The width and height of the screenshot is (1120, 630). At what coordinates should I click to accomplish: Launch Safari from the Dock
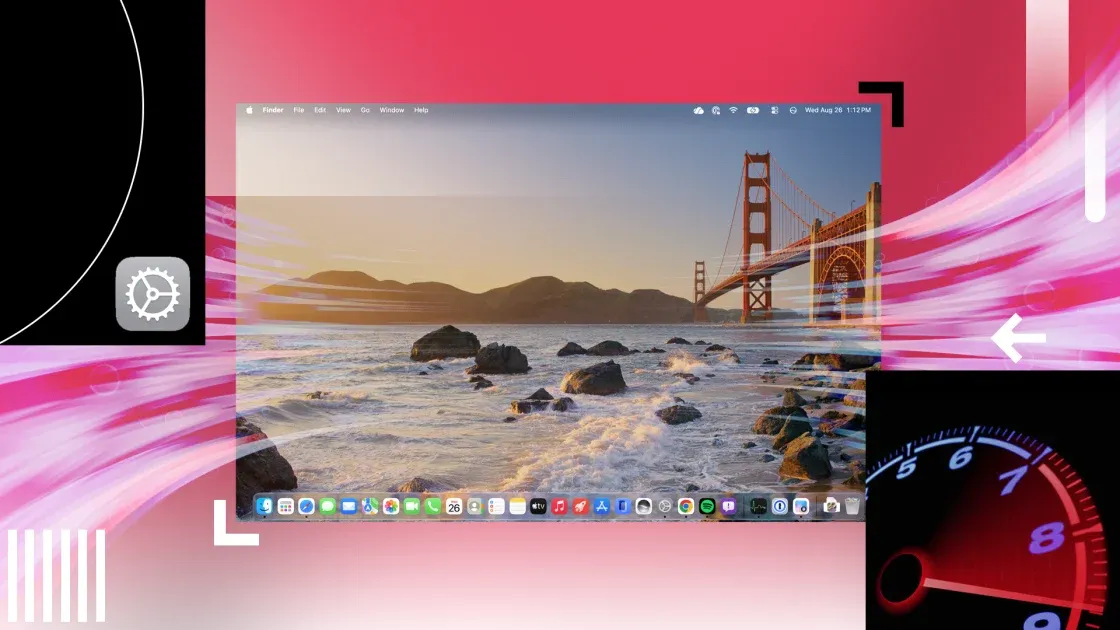(x=306, y=506)
